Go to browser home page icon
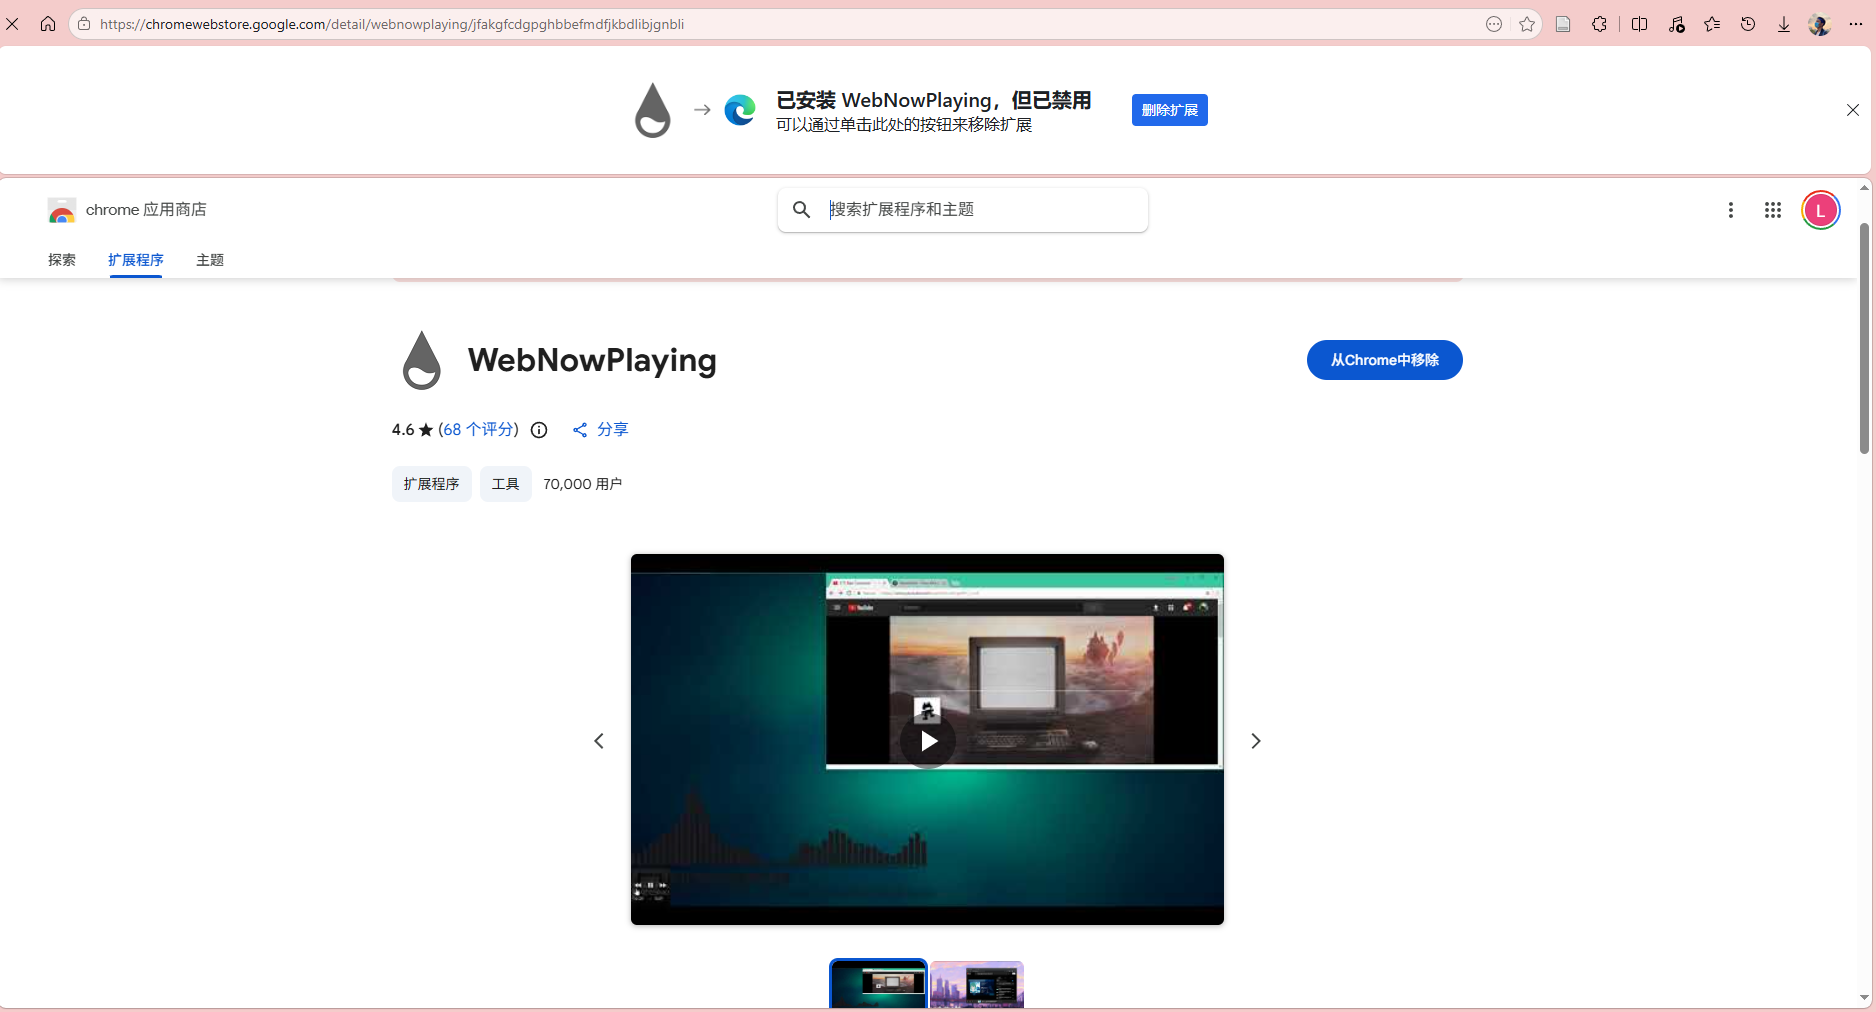 pyautogui.click(x=48, y=24)
